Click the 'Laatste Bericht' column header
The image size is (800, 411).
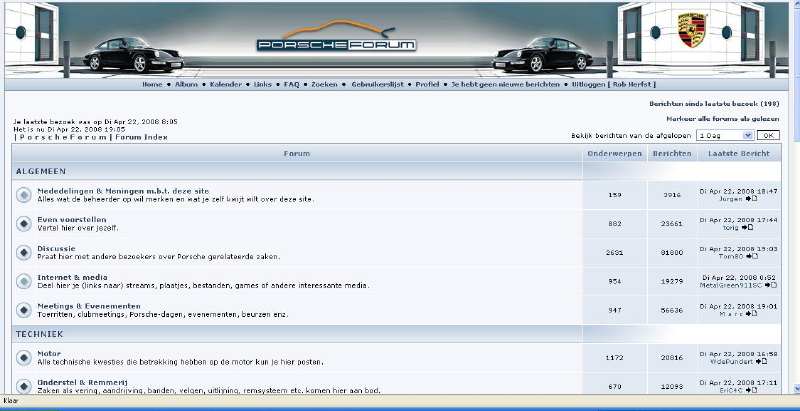738,153
